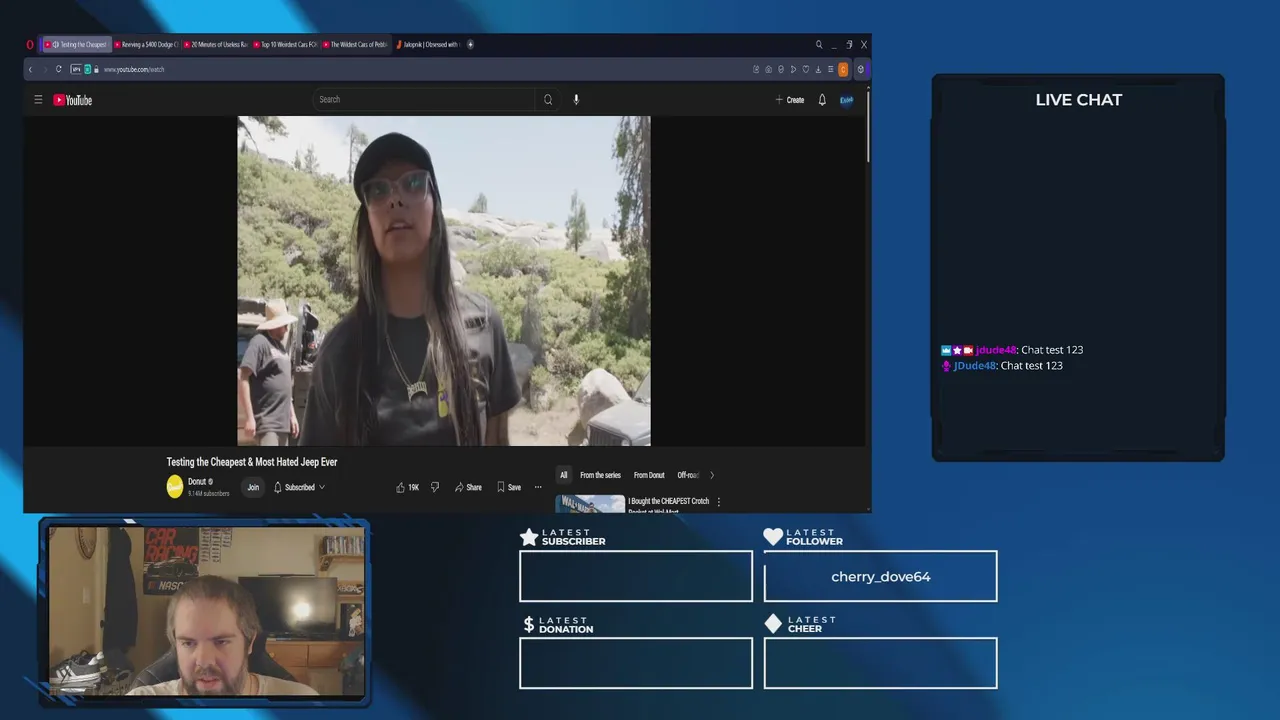Select the 'From the series' chip
1280x720 pixels.
click(x=600, y=475)
